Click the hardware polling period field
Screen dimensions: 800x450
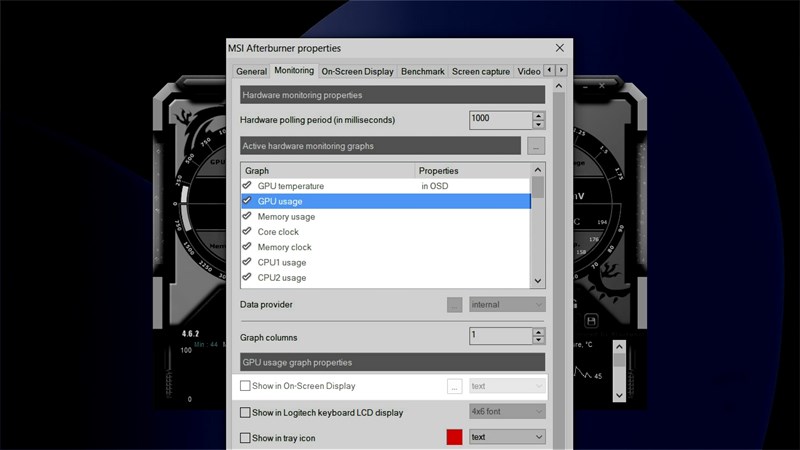[500, 119]
